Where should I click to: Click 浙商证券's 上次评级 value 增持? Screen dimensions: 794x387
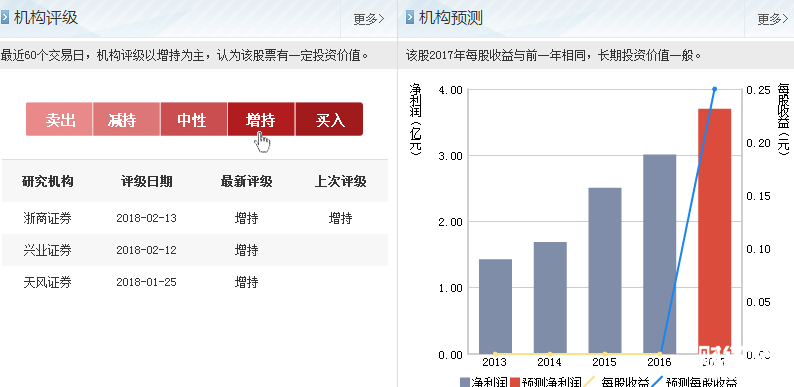340,218
